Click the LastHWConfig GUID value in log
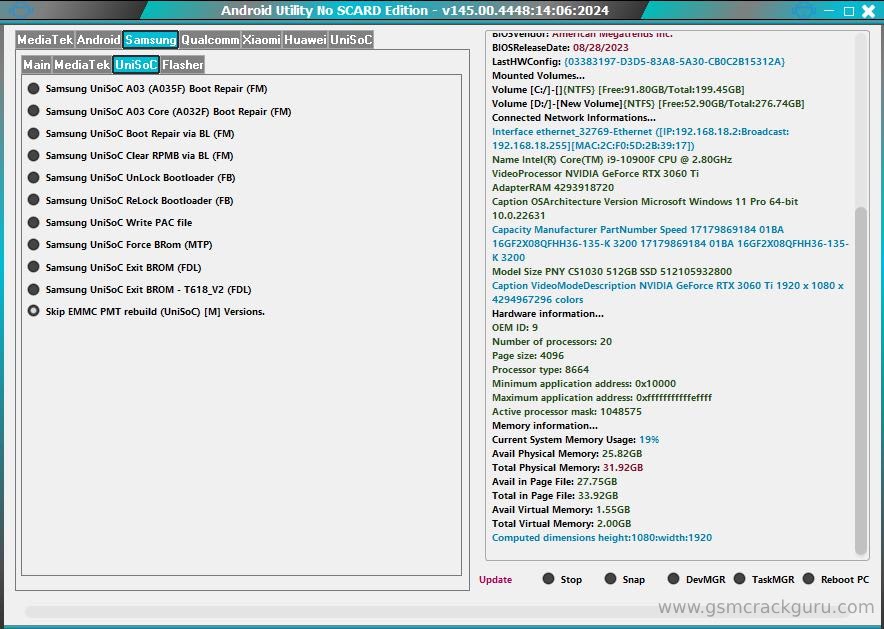This screenshot has height=629, width=884. [x=674, y=61]
